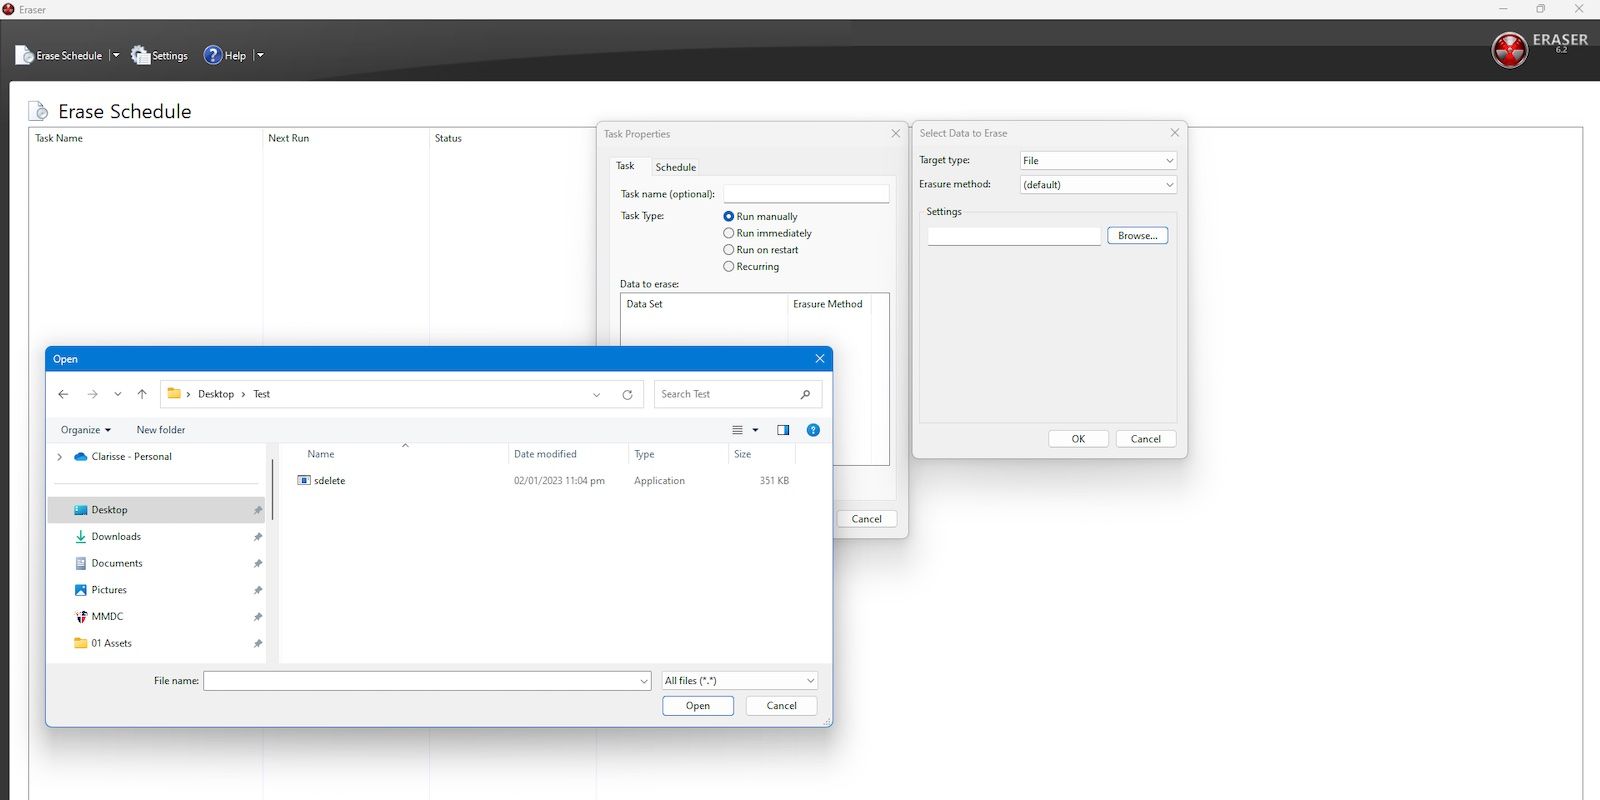Click the Search Test field

coord(738,394)
